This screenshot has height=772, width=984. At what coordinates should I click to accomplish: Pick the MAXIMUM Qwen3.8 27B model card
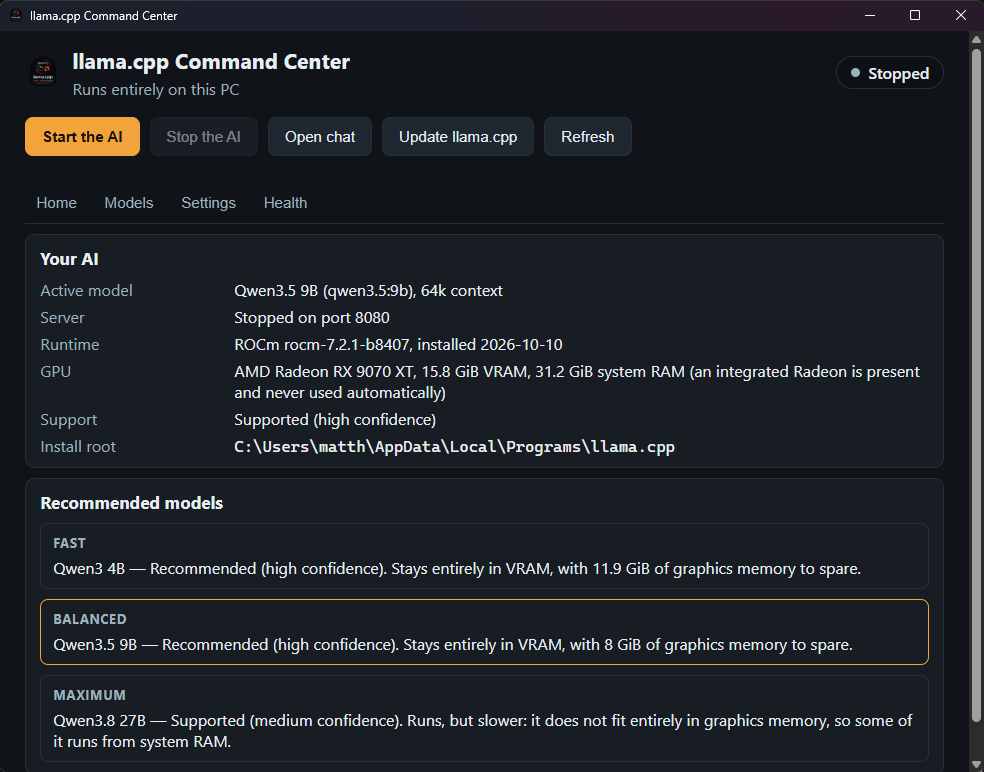484,718
